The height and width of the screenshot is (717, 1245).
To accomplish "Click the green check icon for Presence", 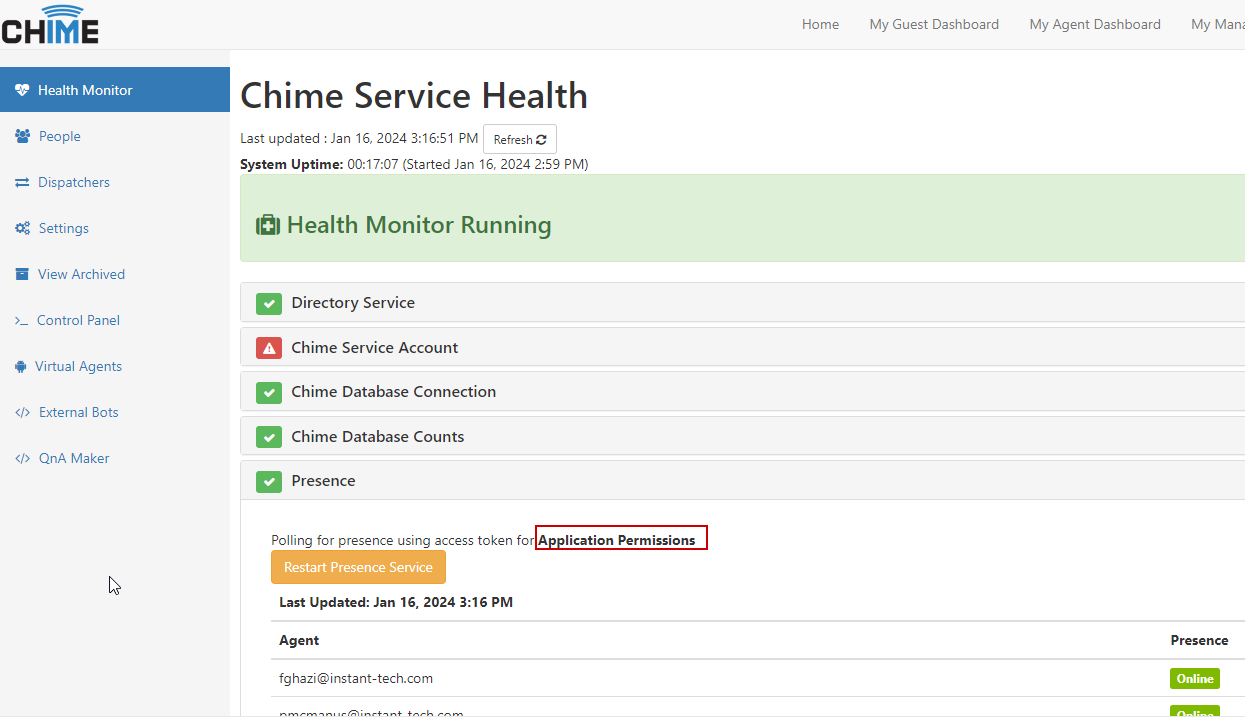I will pos(269,481).
